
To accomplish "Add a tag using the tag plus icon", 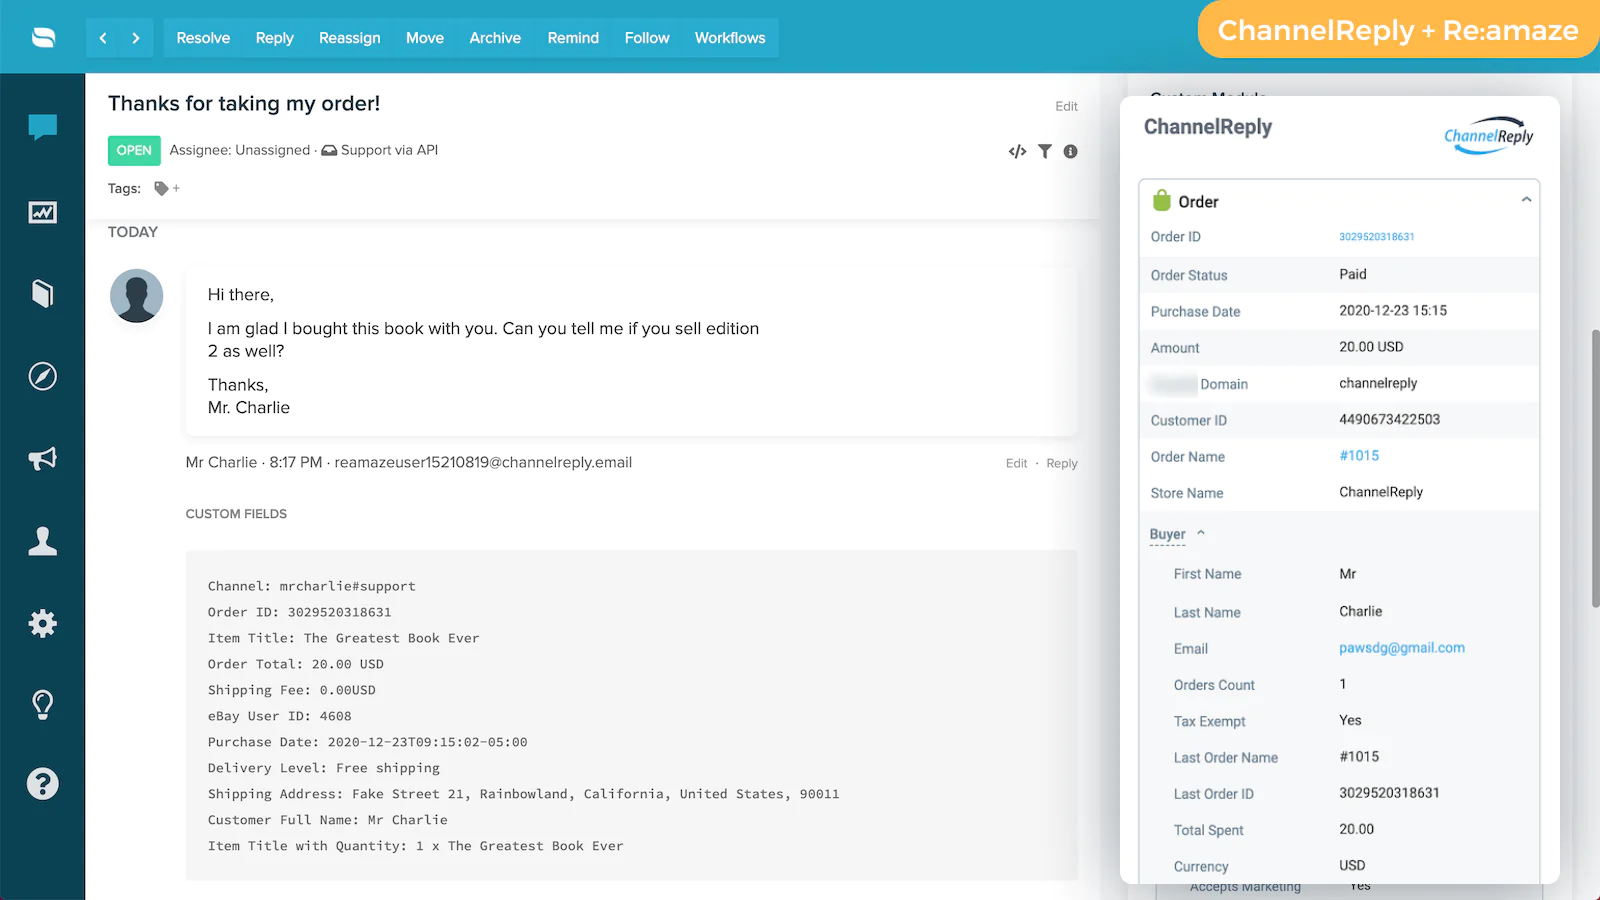I will pyautogui.click(x=166, y=188).
